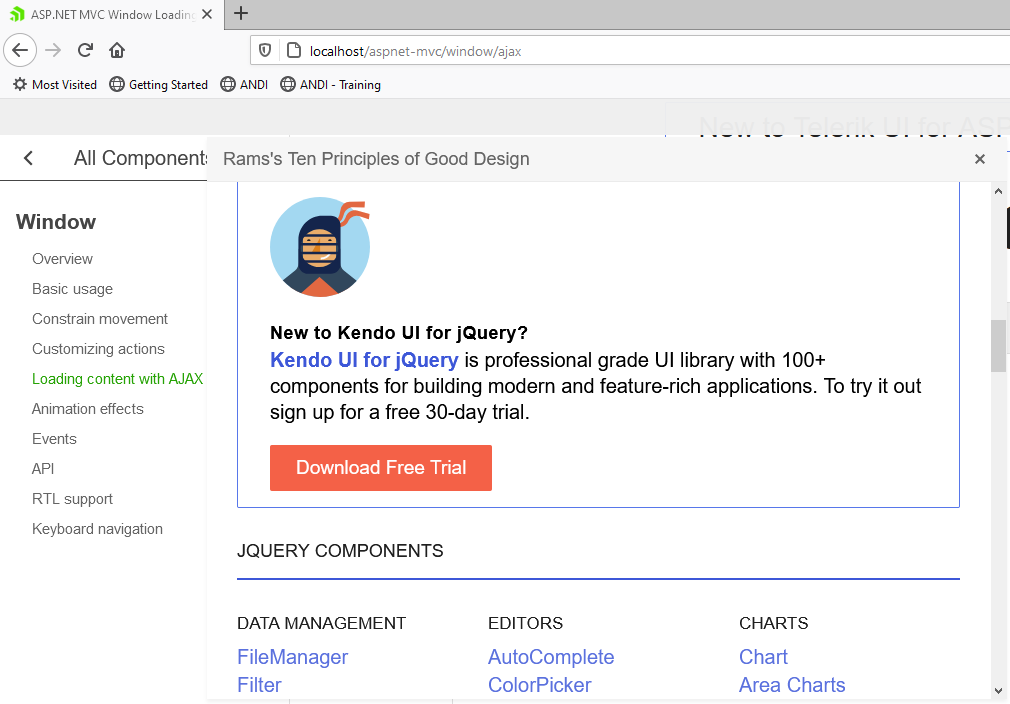Open a new browser tab
This screenshot has width=1010, height=704.
241,13
